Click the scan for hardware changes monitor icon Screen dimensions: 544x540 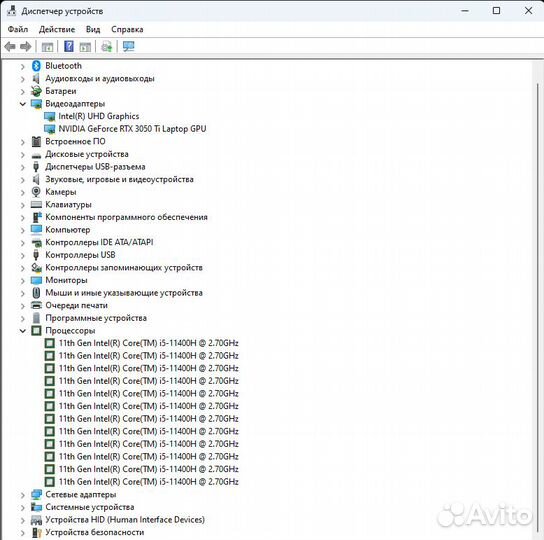coord(128,46)
